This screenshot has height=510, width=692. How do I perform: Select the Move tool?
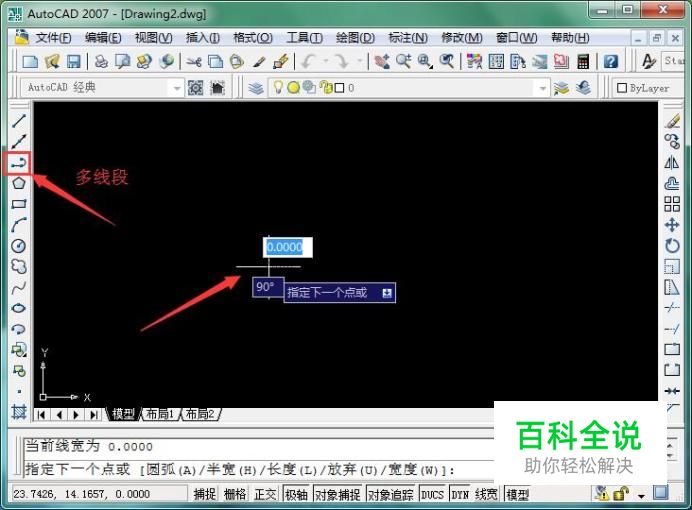click(x=672, y=225)
